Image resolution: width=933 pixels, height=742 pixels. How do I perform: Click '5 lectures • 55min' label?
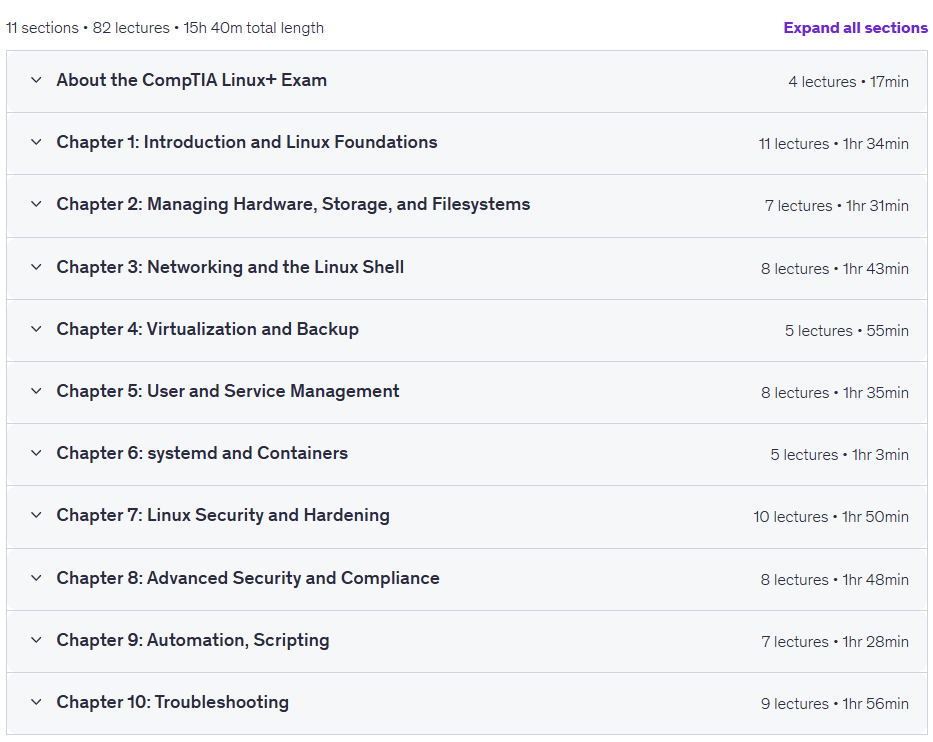point(847,330)
